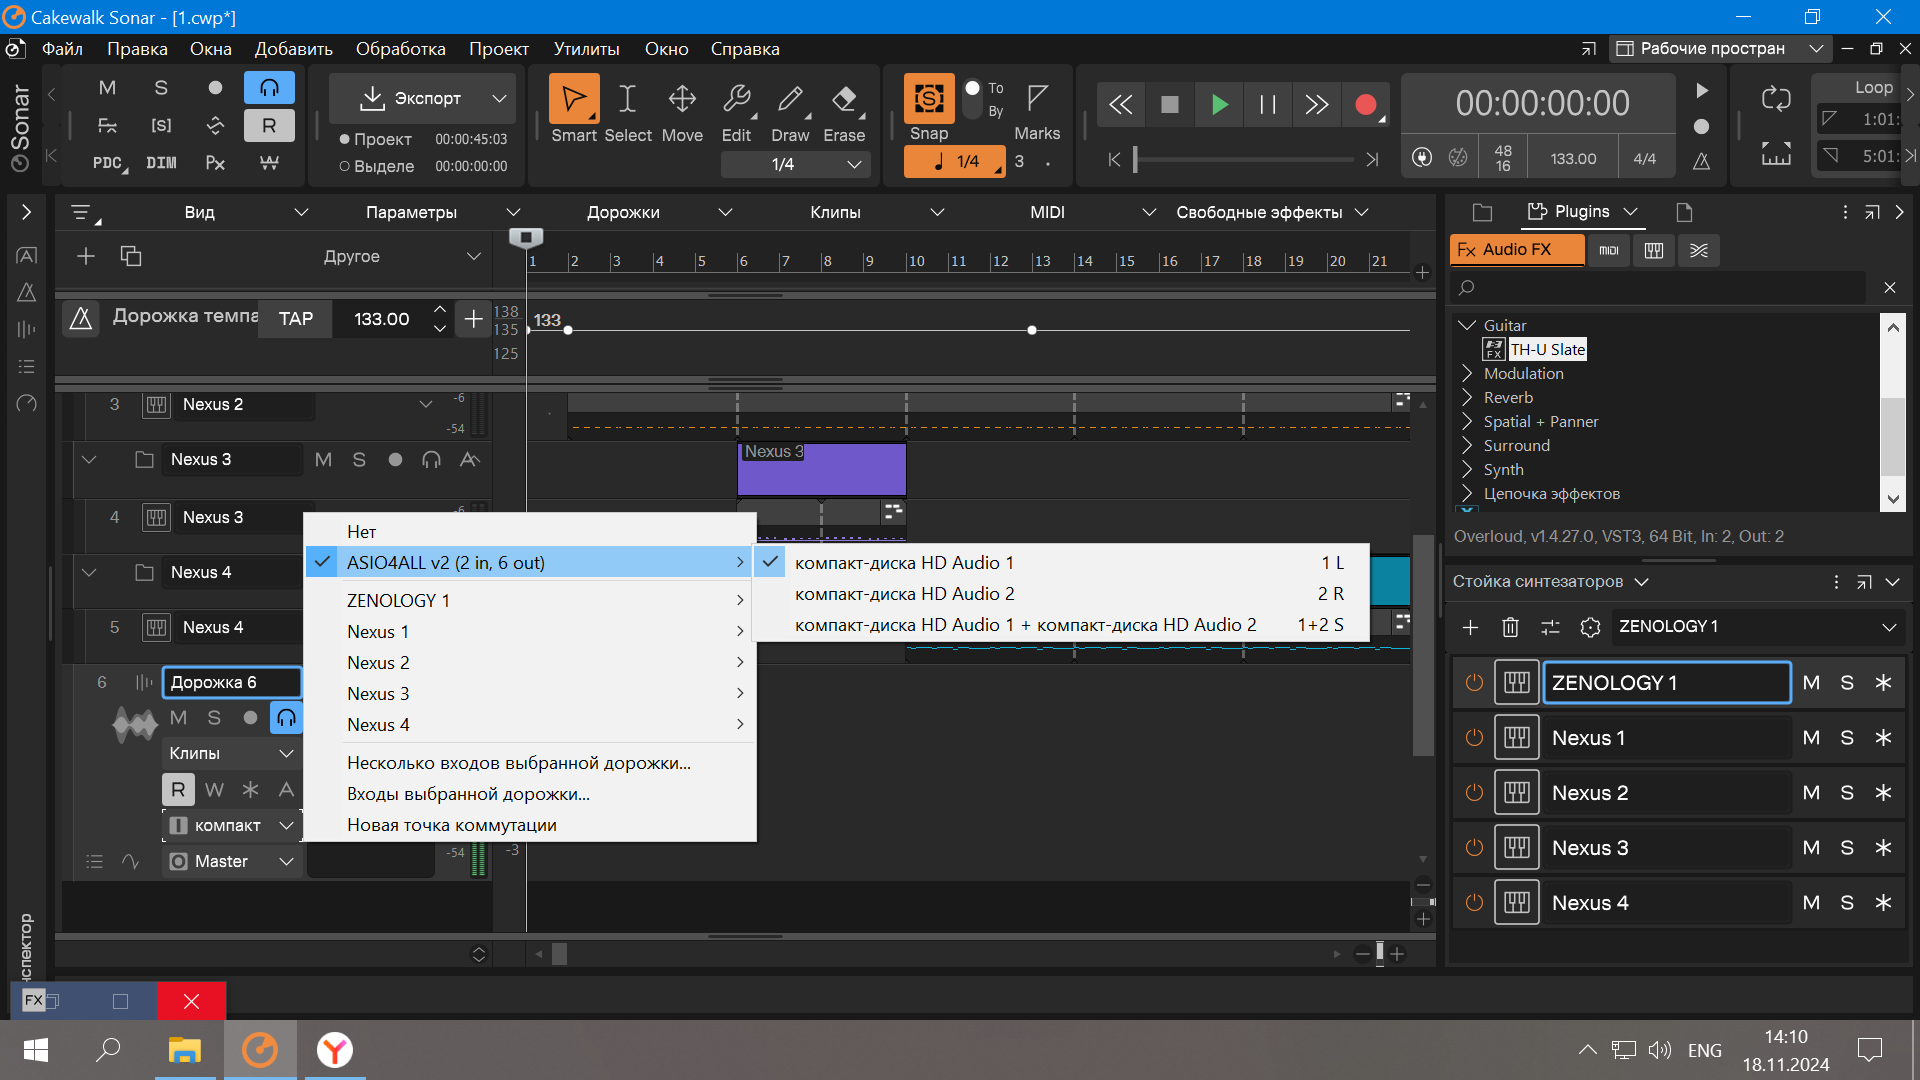The height and width of the screenshot is (1080, 1920).
Task: Select ZENOLOGY 1 in input menu
Action: click(x=530, y=600)
